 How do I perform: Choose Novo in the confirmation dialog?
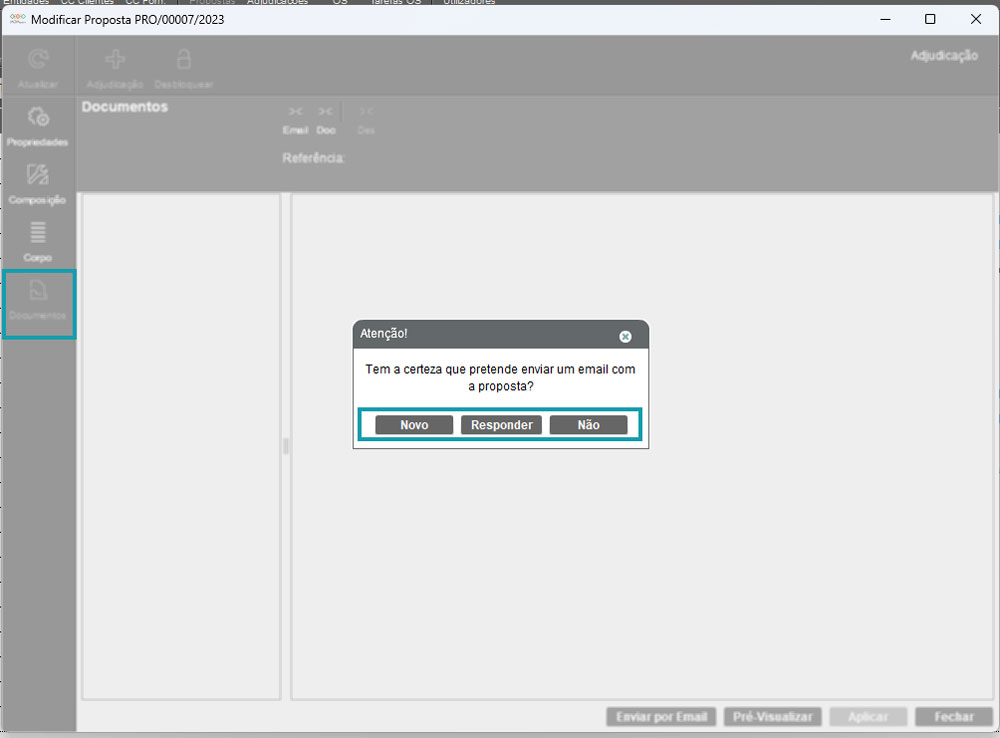pos(414,425)
